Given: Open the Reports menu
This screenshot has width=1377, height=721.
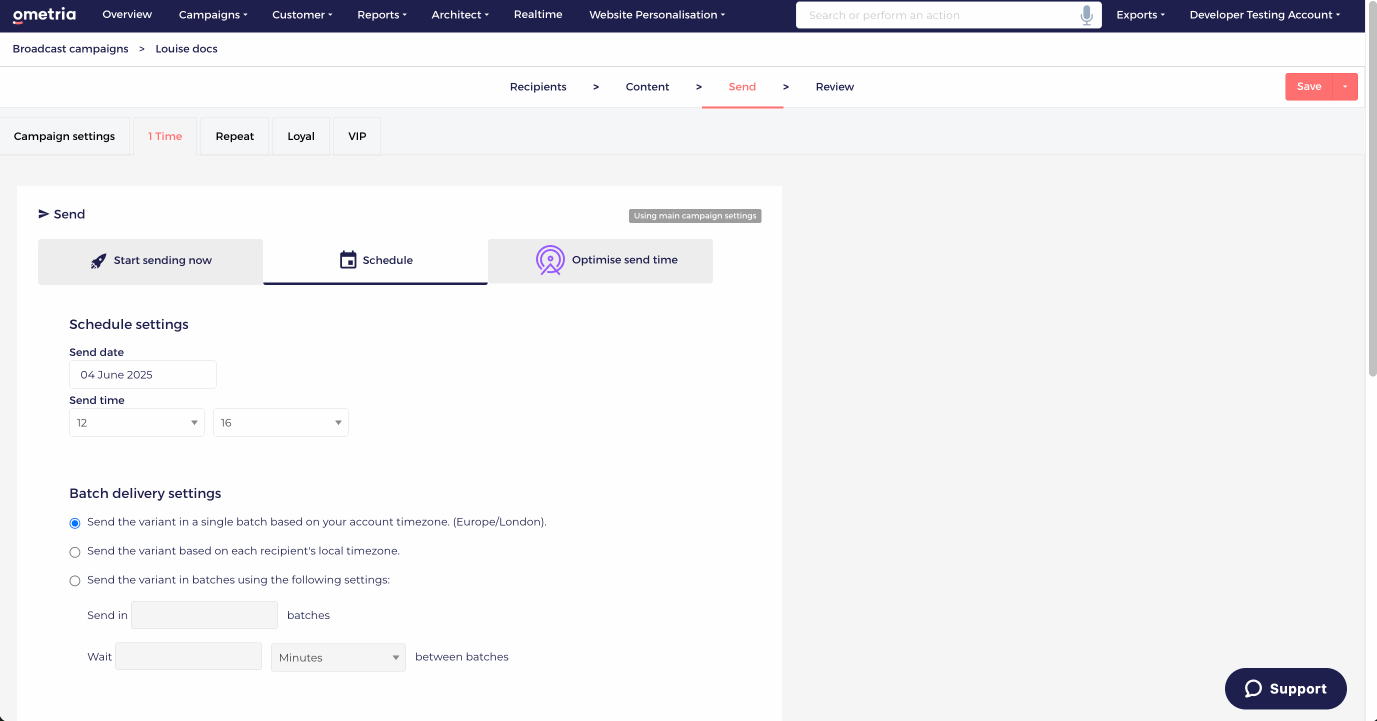Looking at the screenshot, I should [x=382, y=15].
